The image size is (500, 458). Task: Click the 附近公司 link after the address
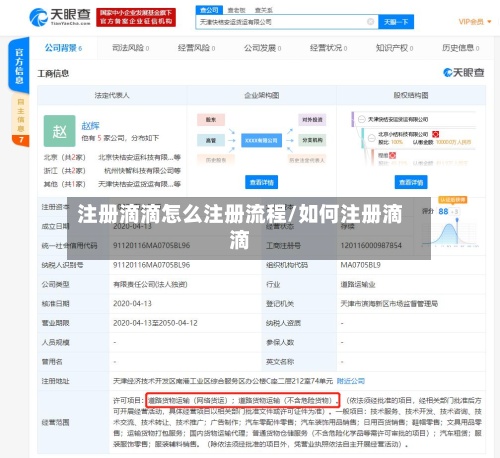pos(351,381)
